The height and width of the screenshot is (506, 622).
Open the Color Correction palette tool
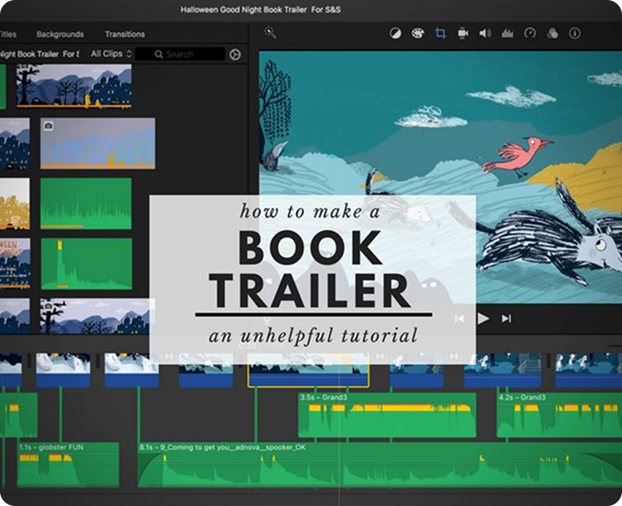coord(417,33)
